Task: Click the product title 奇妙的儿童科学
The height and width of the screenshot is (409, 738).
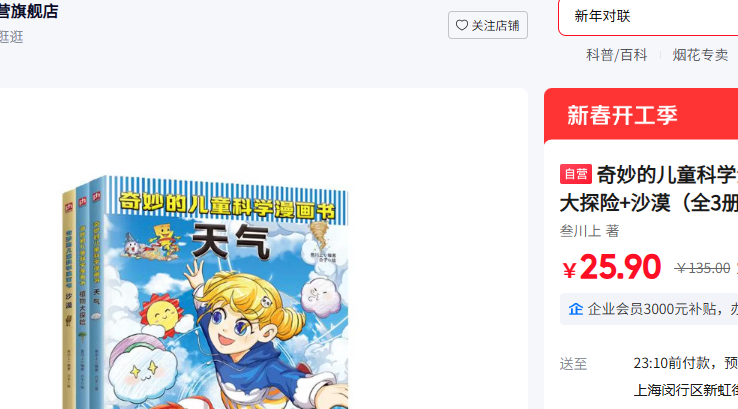Action: point(667,175)
